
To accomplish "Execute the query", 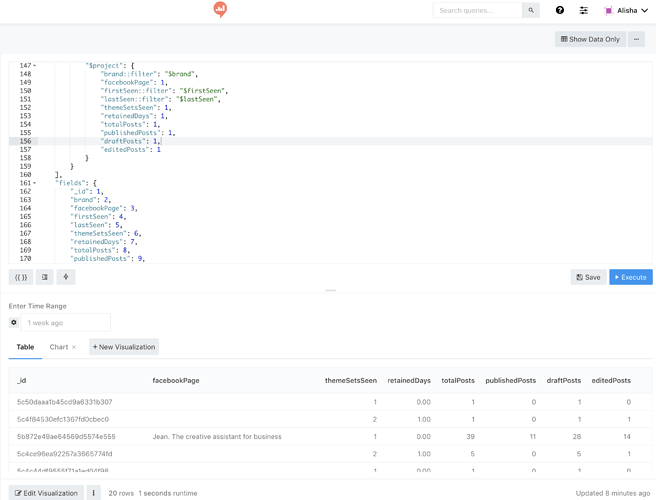I will point(631,277).
